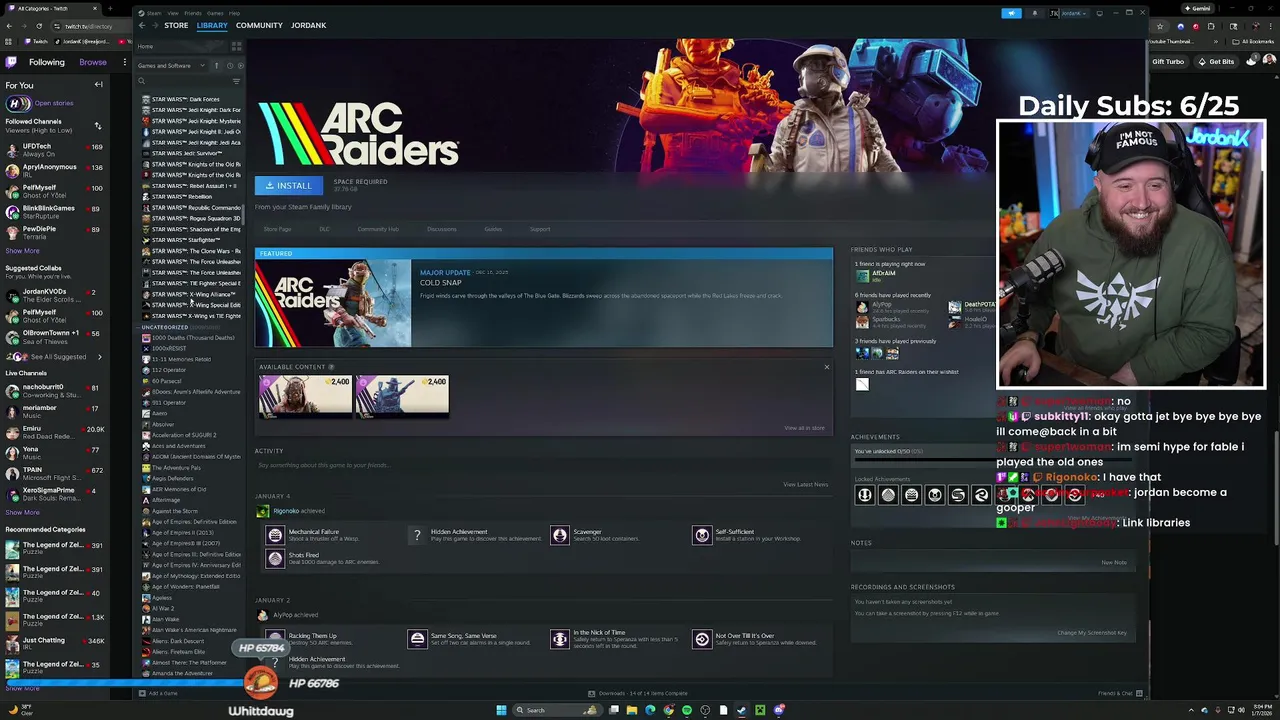
Task: Open the advanced filter icon next to library search
Action: point(236,81)
